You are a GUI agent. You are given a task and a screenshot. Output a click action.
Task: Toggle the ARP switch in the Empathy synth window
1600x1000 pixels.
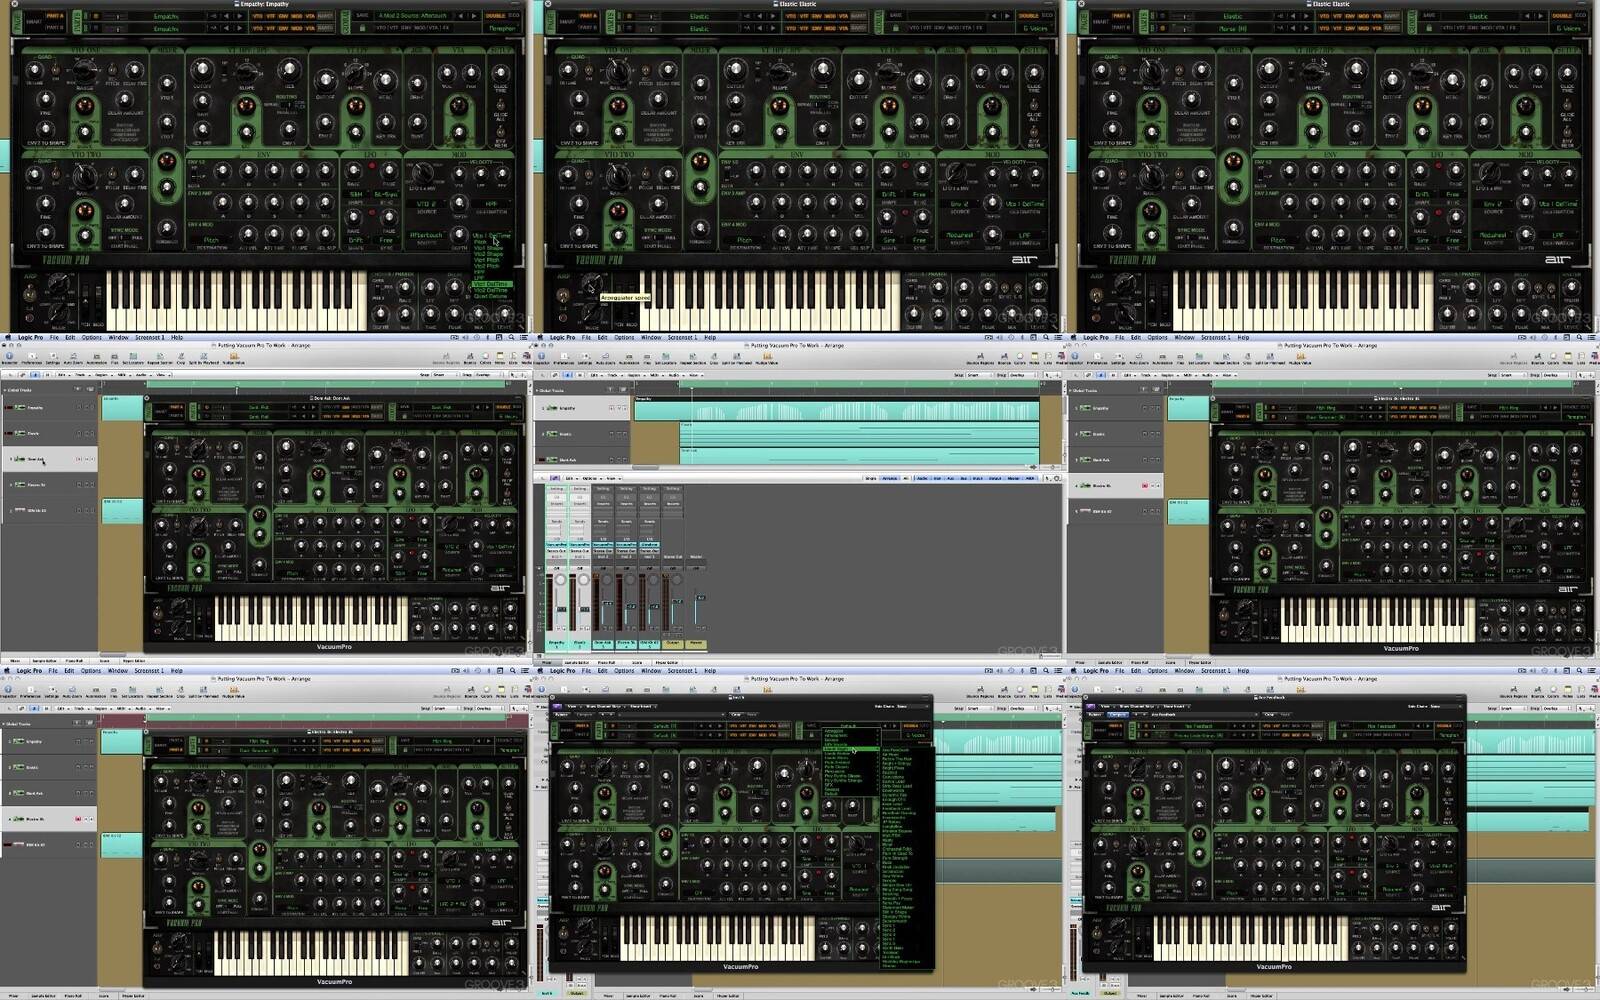coord(30,292)
